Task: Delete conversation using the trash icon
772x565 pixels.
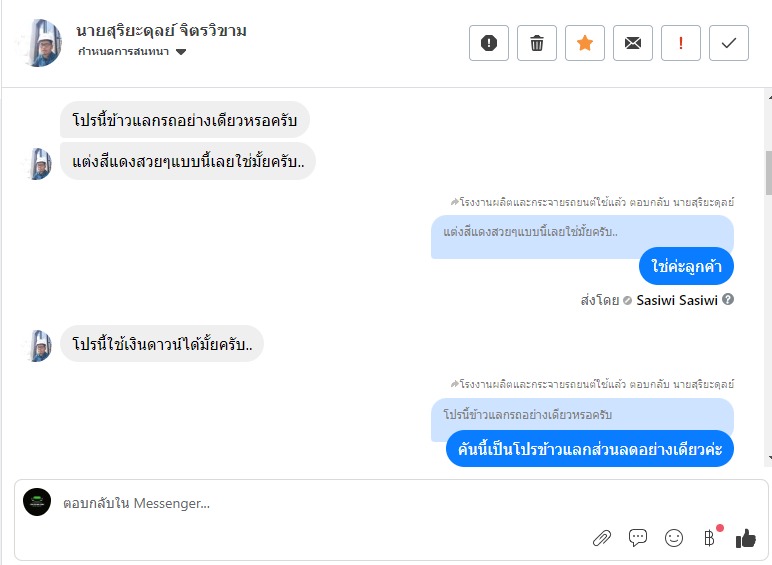Action: click(x=537, y=43)
